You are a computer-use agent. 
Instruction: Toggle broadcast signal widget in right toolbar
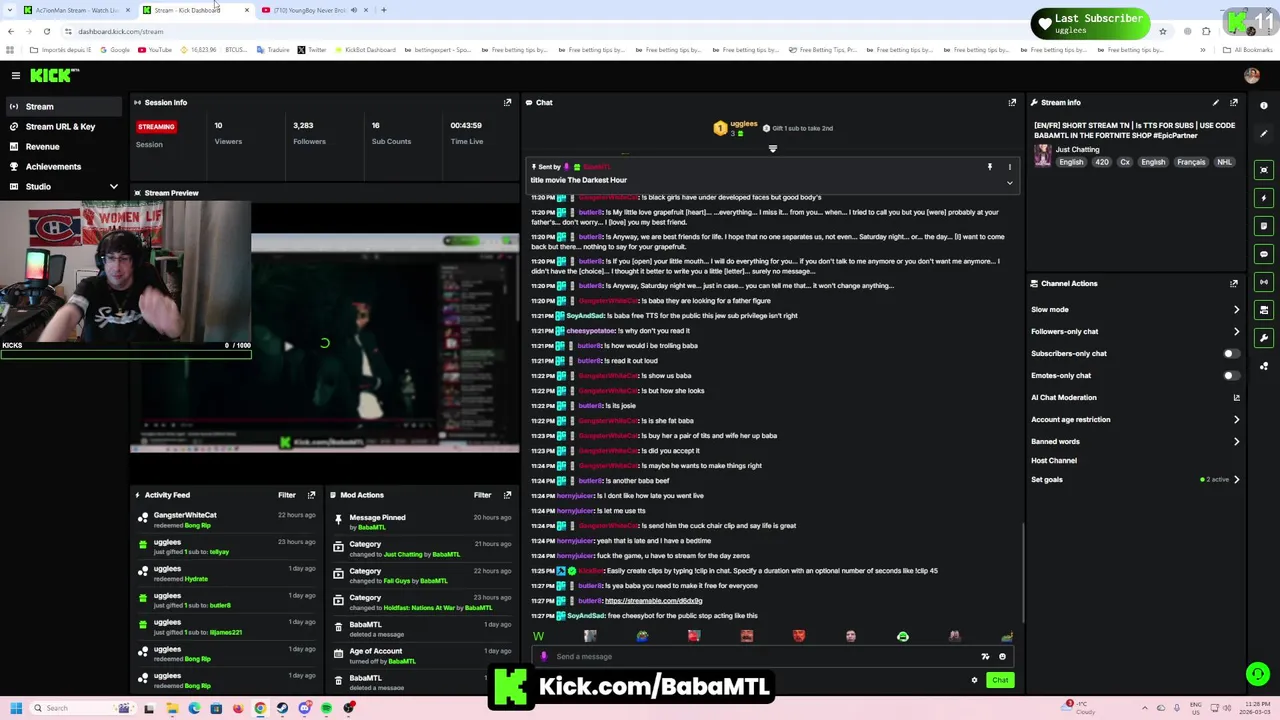(x=1264, y=282)
